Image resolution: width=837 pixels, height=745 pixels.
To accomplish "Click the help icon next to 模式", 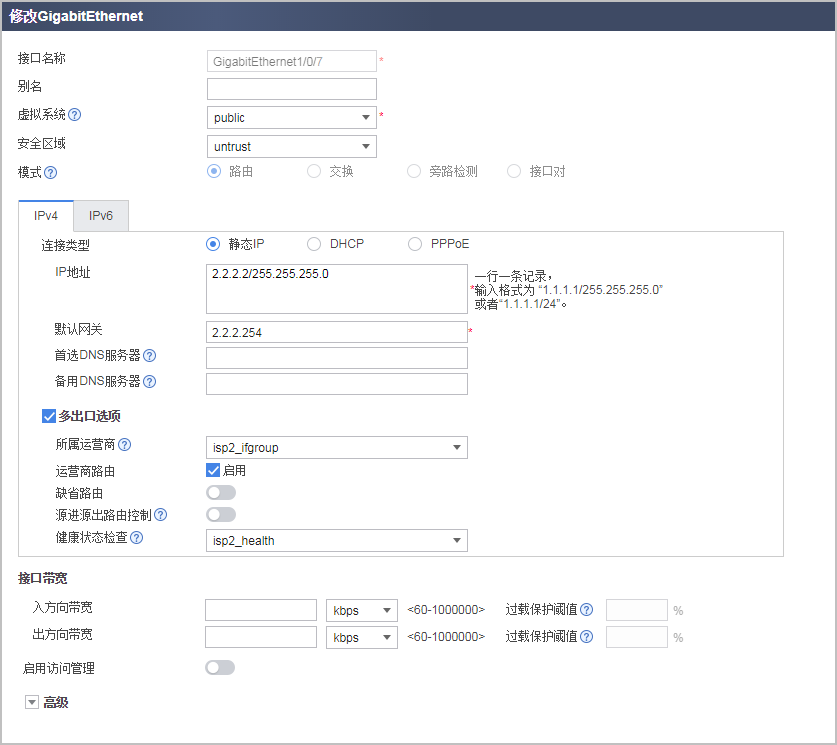I will pos(49,171).
